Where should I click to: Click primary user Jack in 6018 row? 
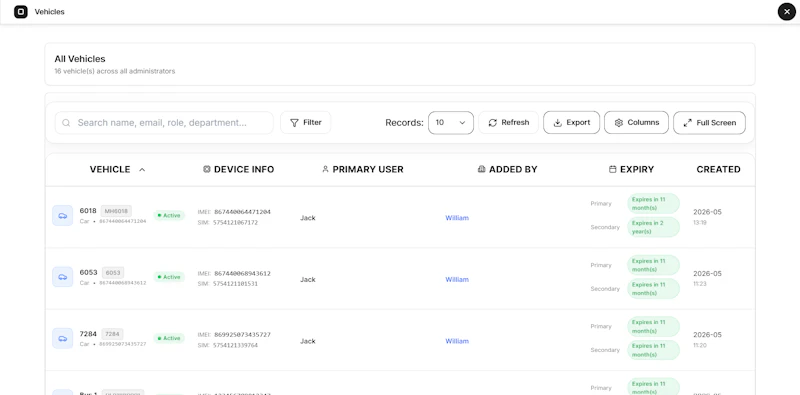point(308,218)
